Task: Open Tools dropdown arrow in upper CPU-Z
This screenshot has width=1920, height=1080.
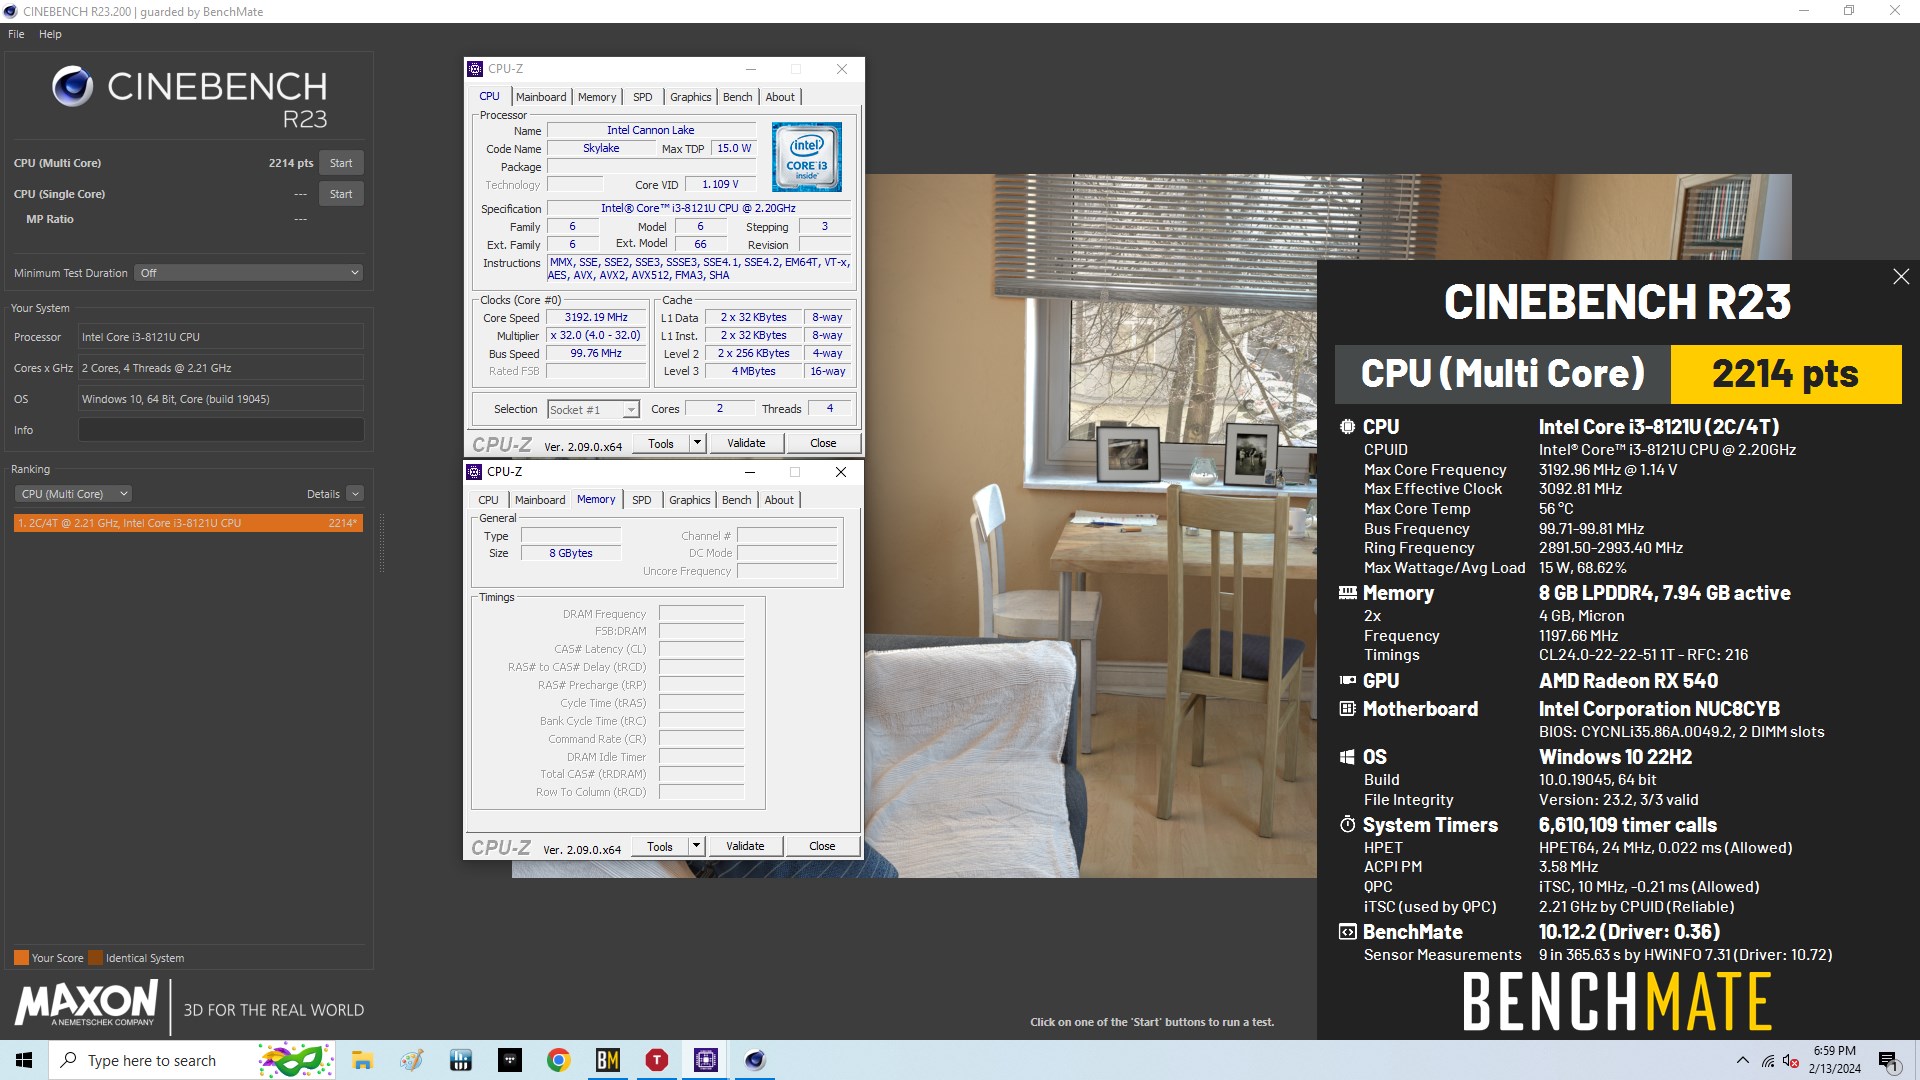Action: (x=697, y=443)
